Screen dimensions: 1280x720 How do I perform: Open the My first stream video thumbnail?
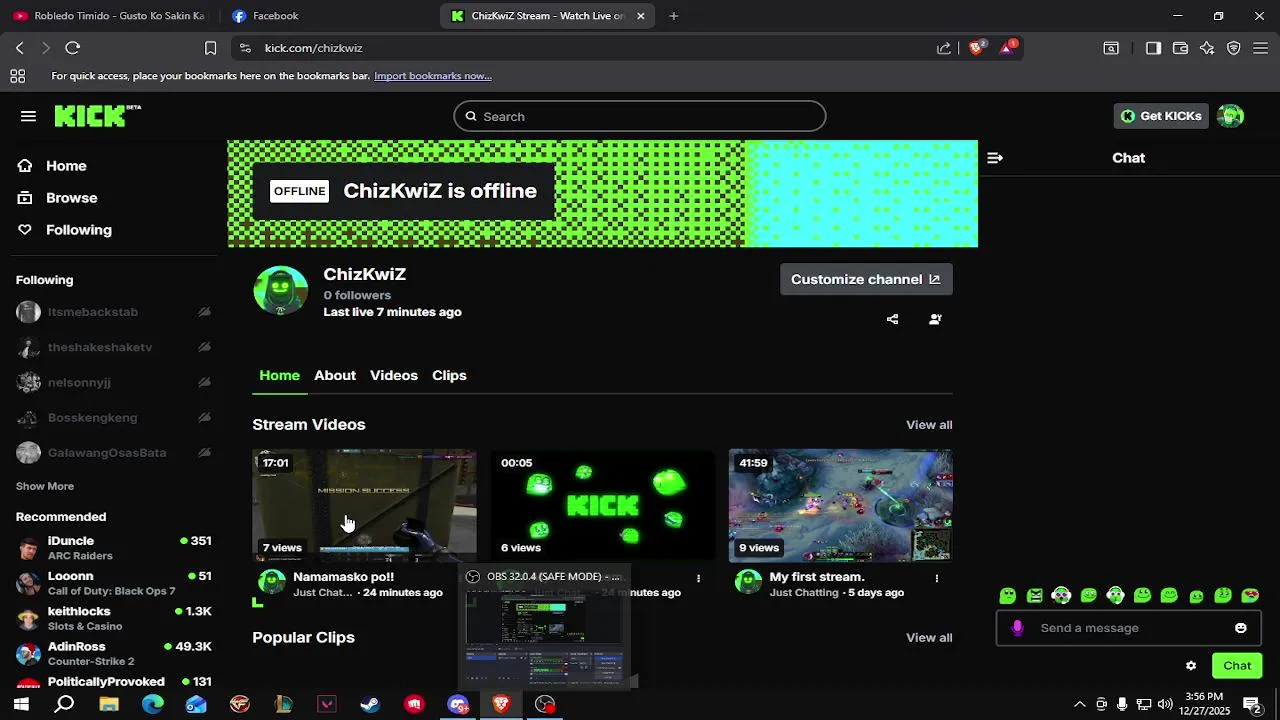[x=841, y=506]
